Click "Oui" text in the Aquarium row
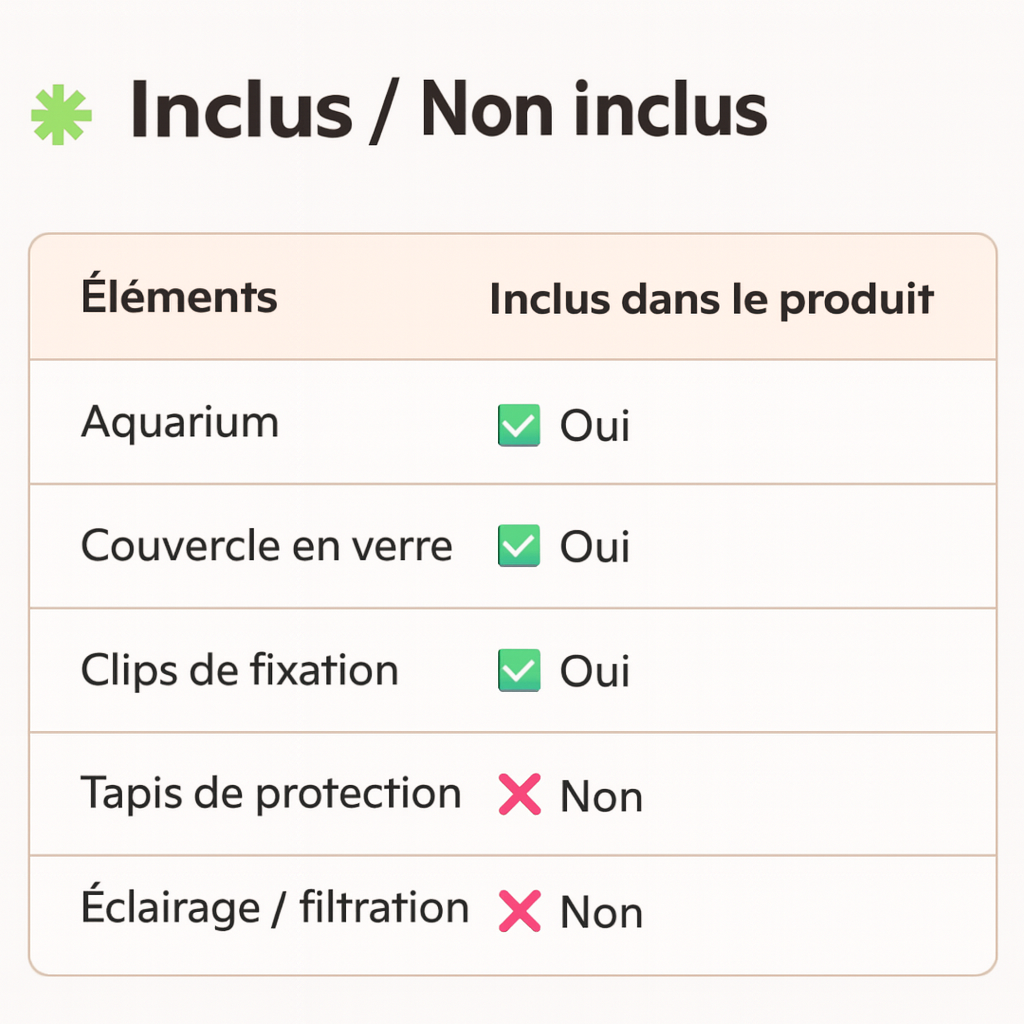 [594, 426]
